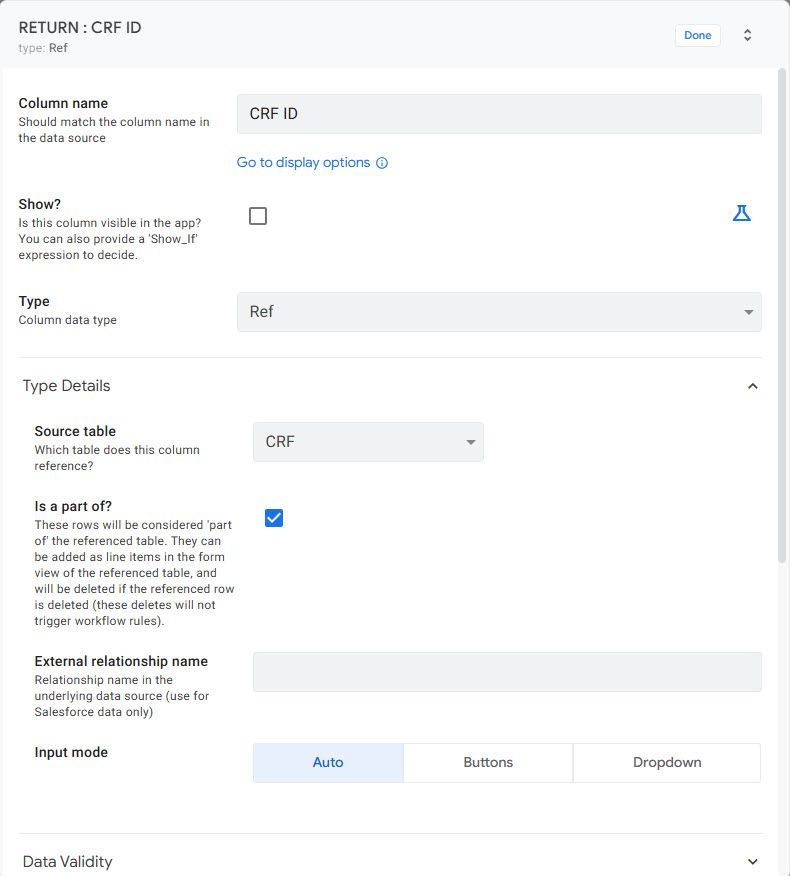Open the Type dropdown showing Ref
Viewport: 790px width, 876px height.
[499, 312]
